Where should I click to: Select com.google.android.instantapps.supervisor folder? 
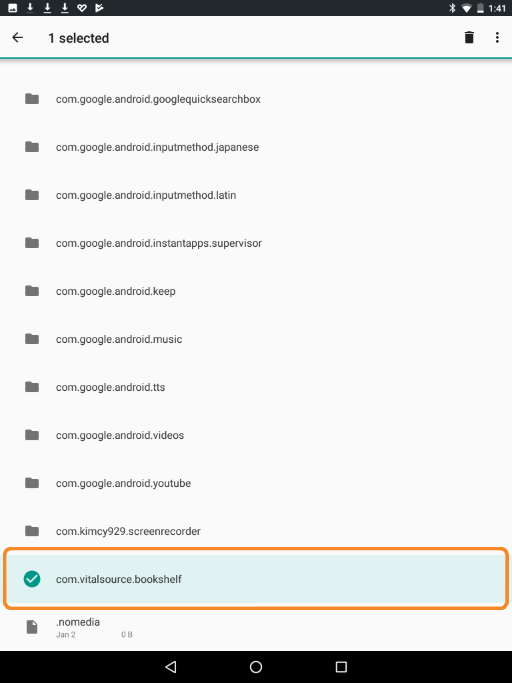[256, 243]
